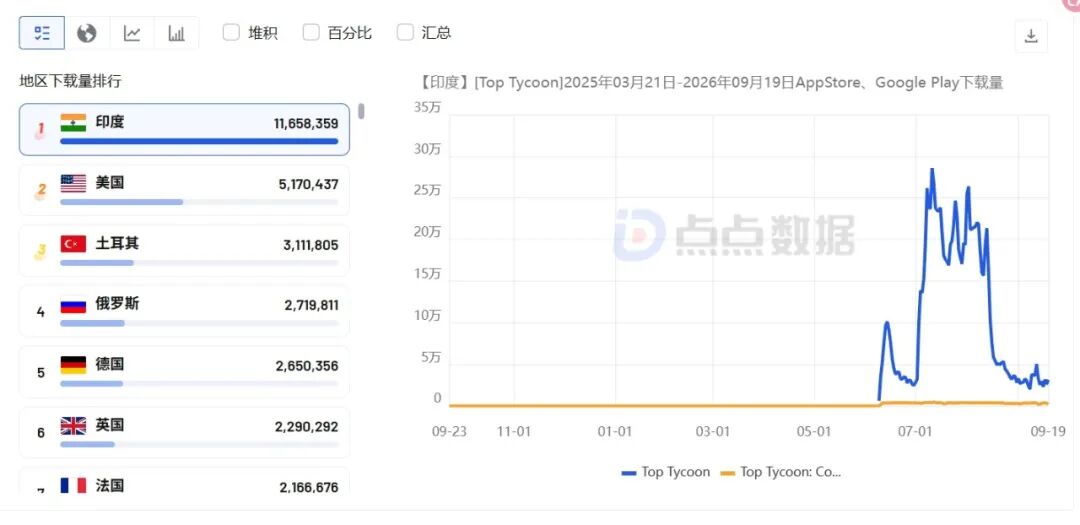Click the United Kingdom flag icon

(x=73, y=426)
